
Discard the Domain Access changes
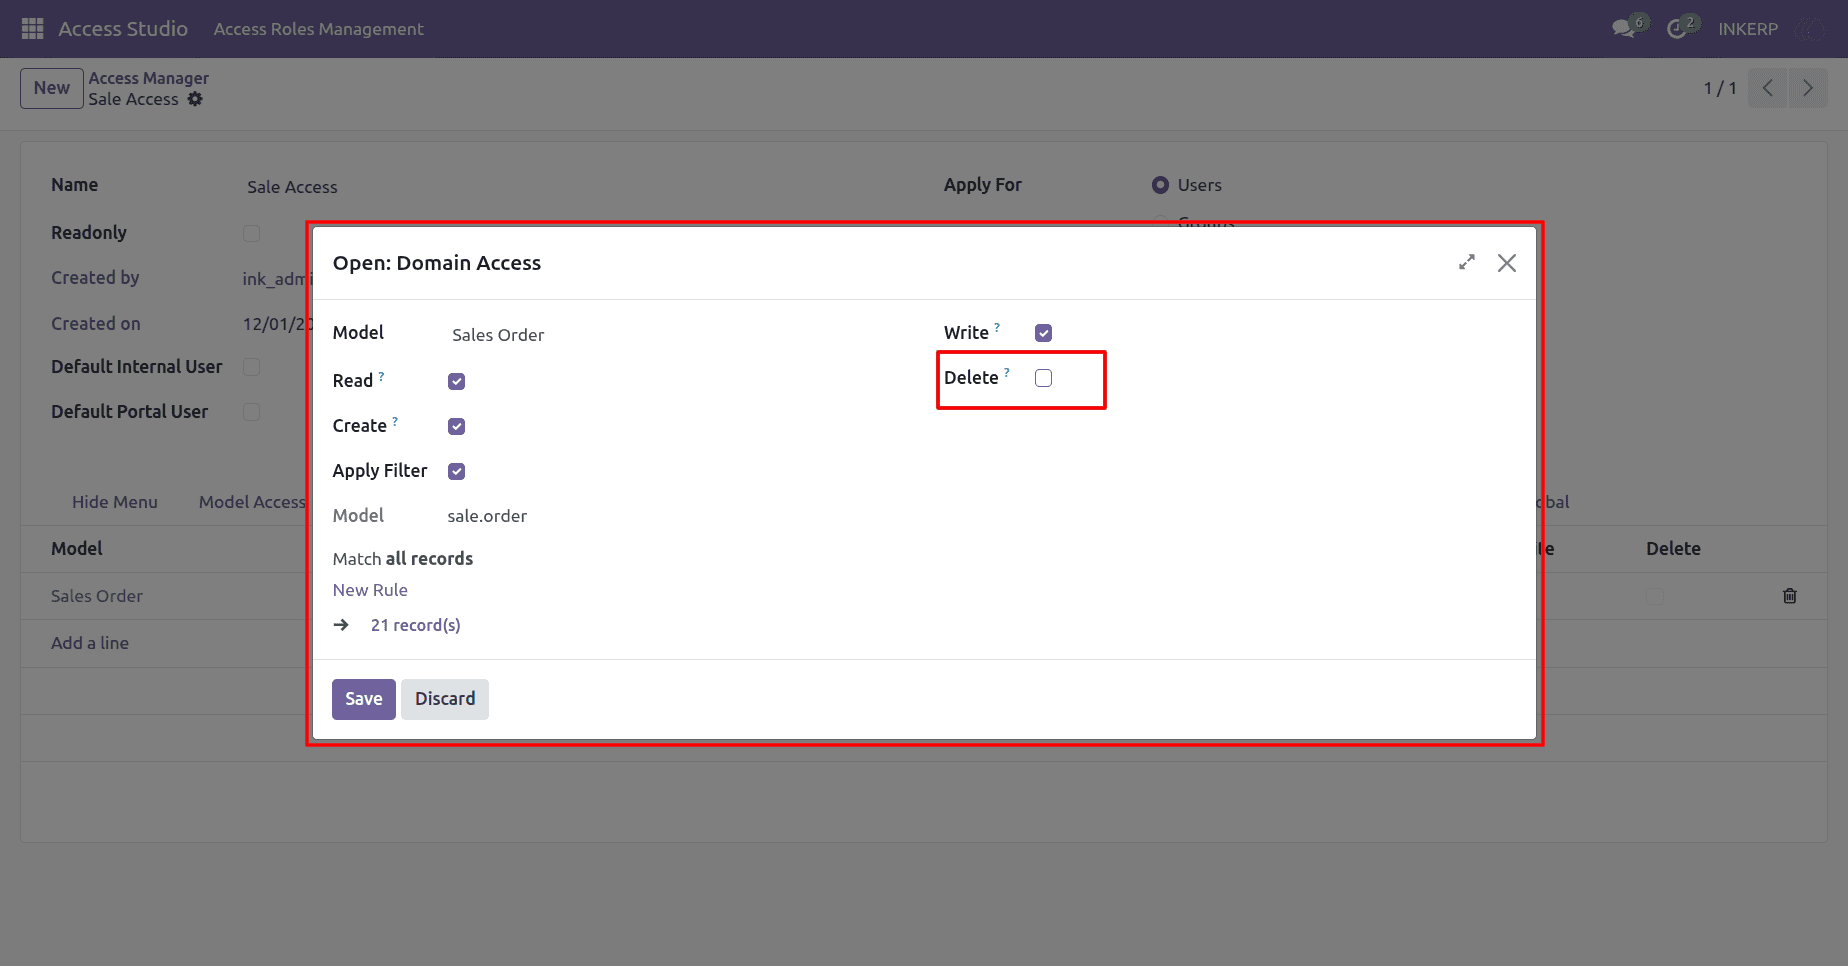click(x=445, y=699)
